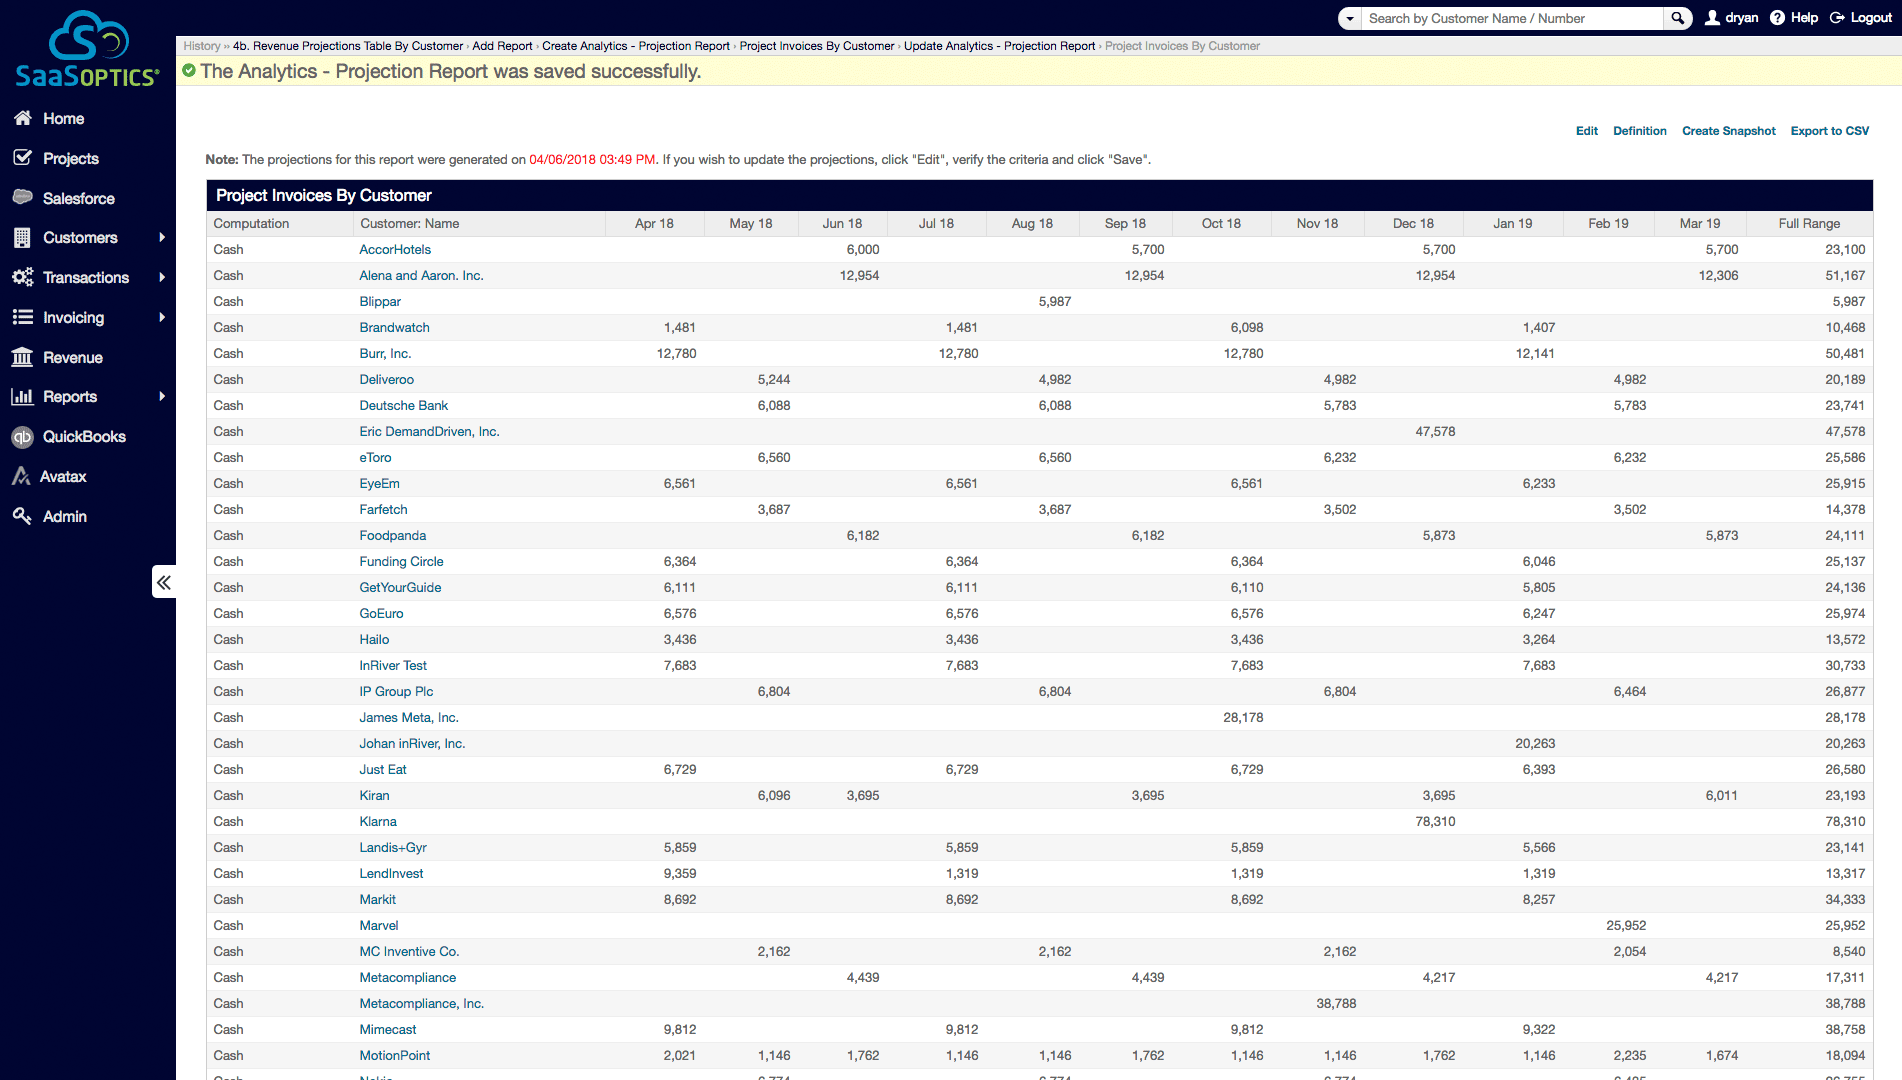
Task: Open Add Report breadcrumb link
Action: click(502, 46)
